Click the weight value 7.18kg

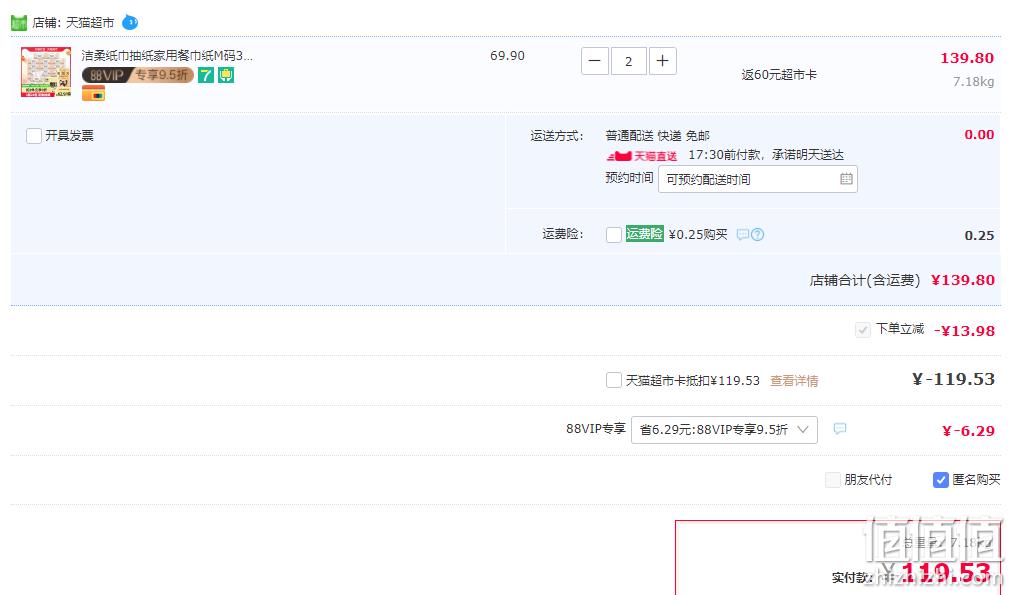tap(974, 82)
